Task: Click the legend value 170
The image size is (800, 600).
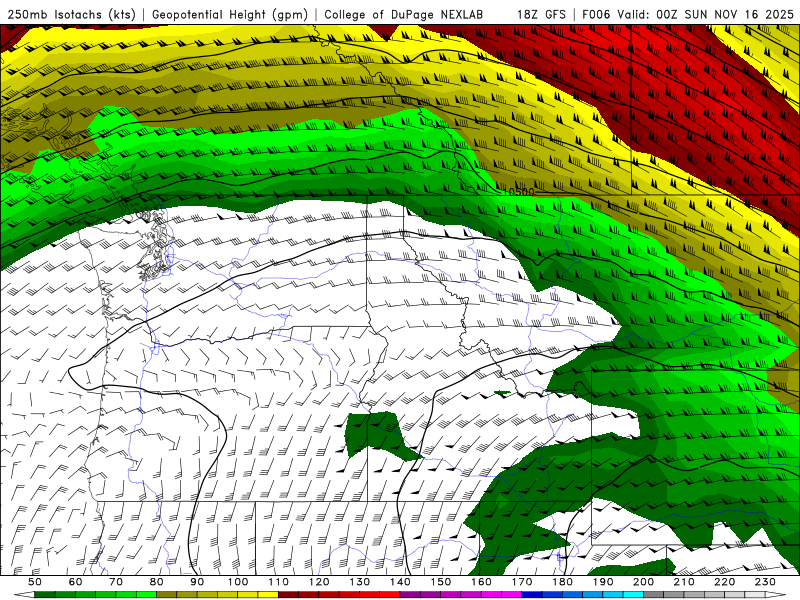Action: 522,582
